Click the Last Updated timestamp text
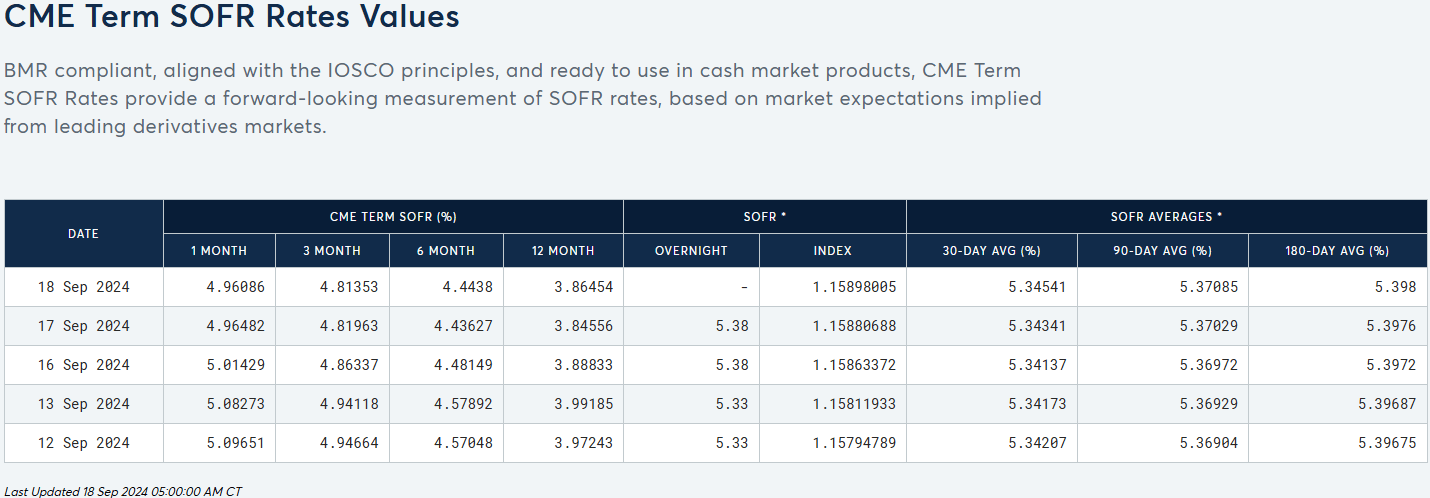 [x=123, y=491]
